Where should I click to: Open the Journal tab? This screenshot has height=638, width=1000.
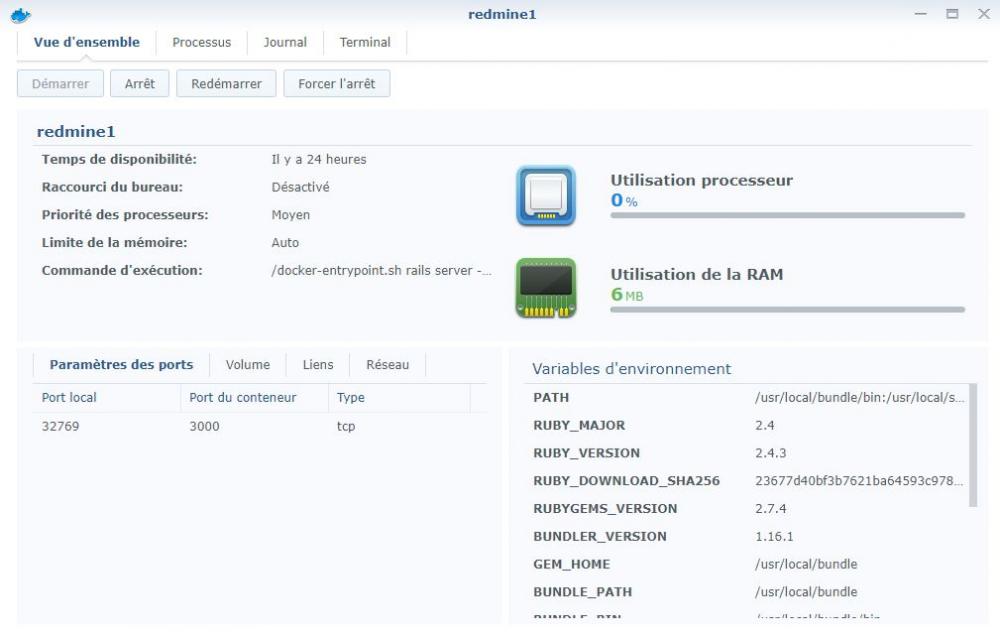pyautogui.click(x=285, y=42)
